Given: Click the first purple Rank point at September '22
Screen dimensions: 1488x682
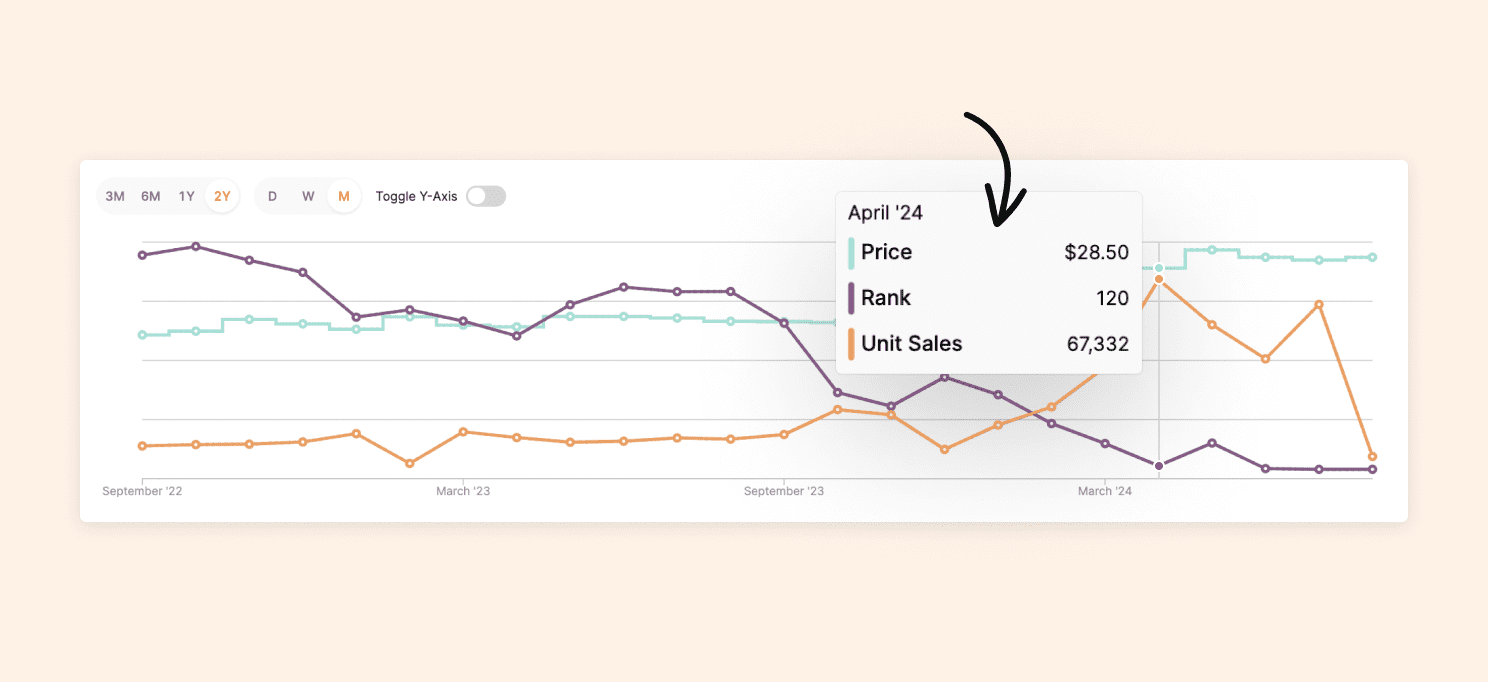Looking at the screenshot, I should click(142, 255).
